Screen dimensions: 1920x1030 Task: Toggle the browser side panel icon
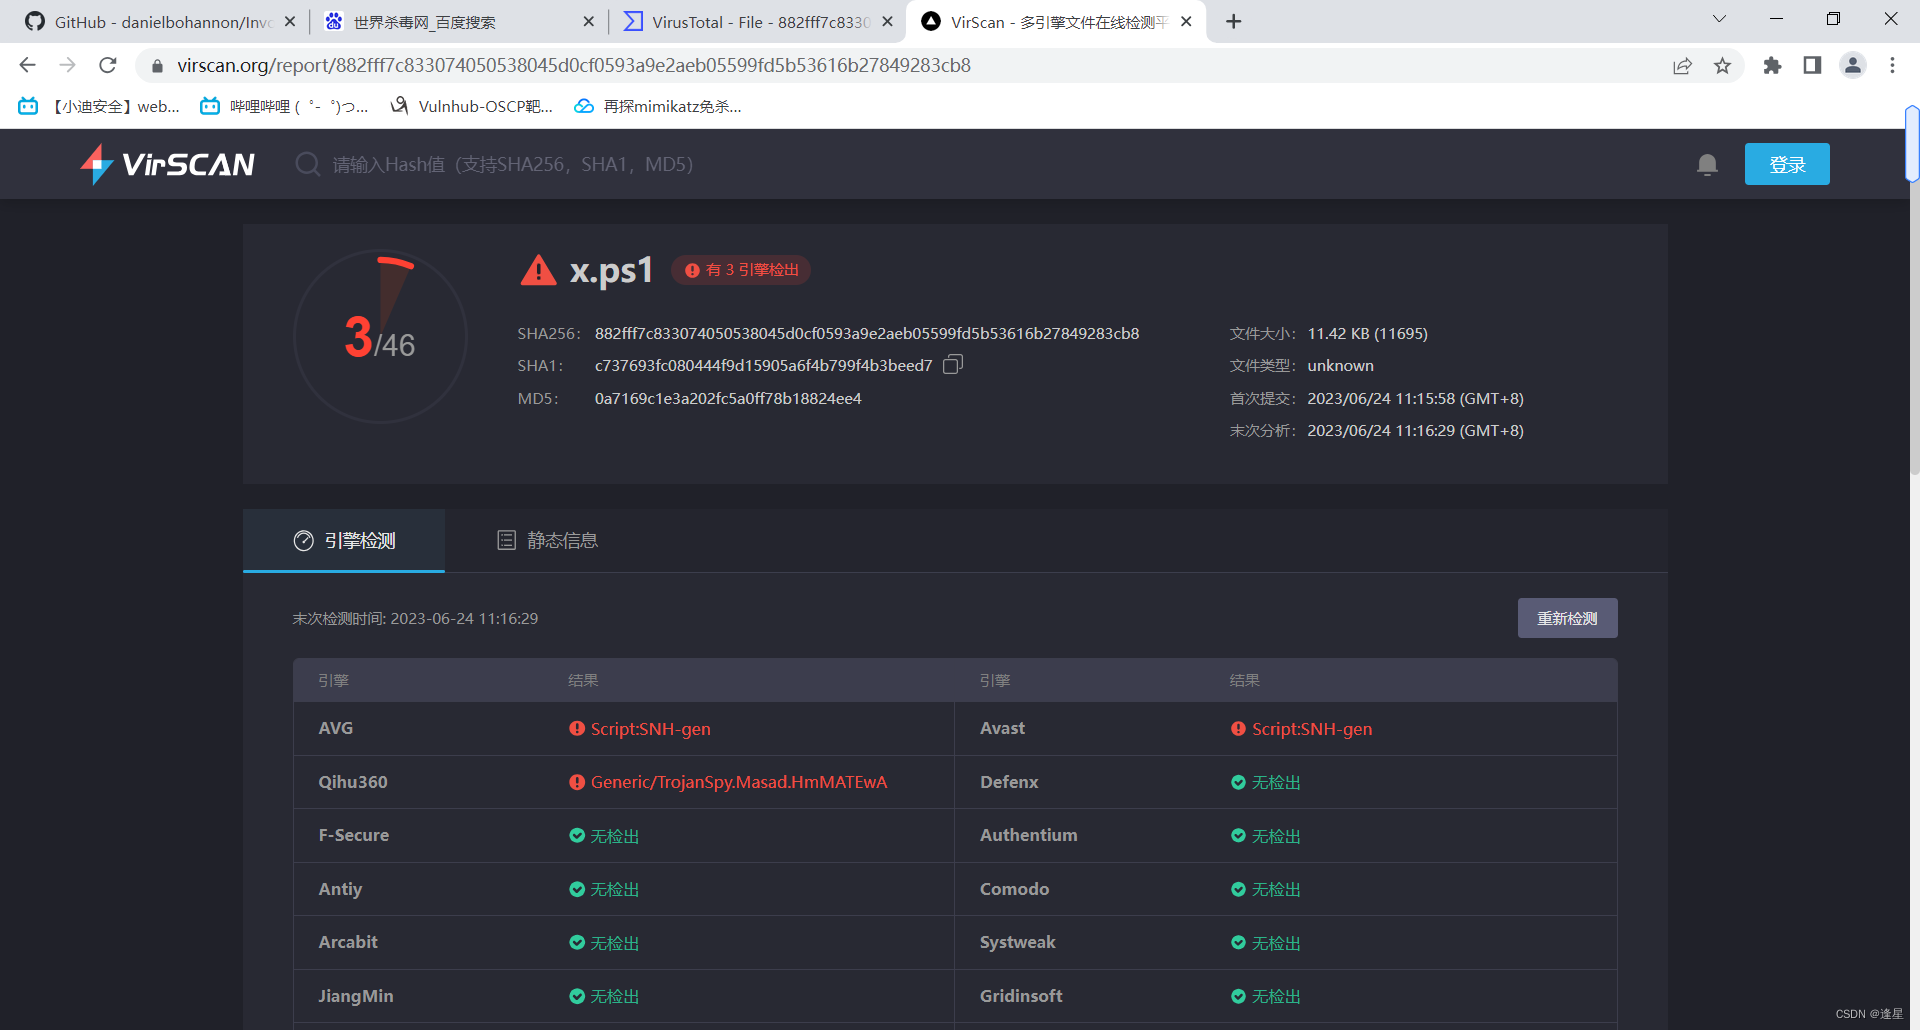click(1812, 65)
